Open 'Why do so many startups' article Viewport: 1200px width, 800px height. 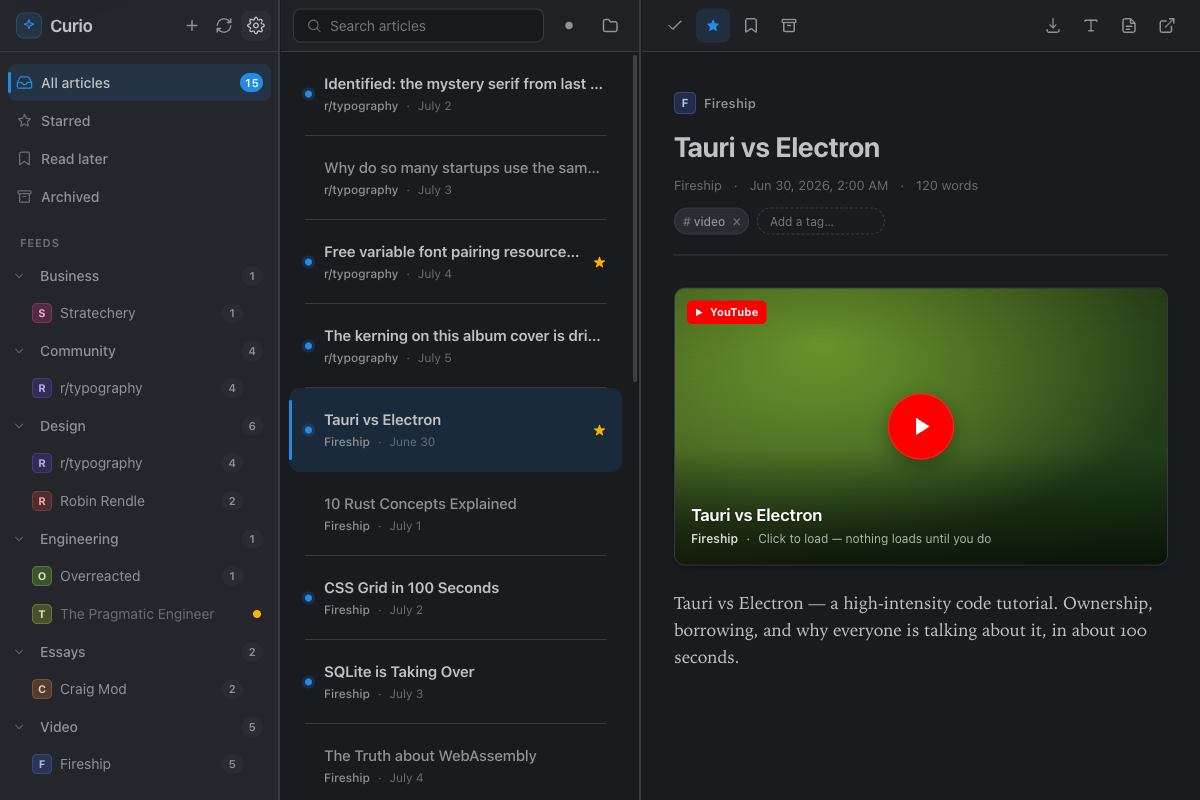click(456, 178)
